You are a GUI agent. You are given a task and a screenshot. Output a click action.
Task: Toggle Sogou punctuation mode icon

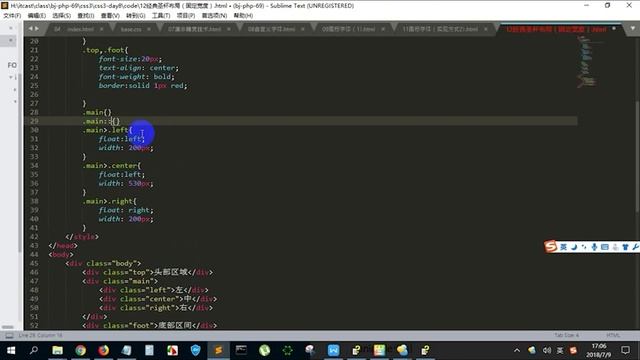click(x=584, y=247)
